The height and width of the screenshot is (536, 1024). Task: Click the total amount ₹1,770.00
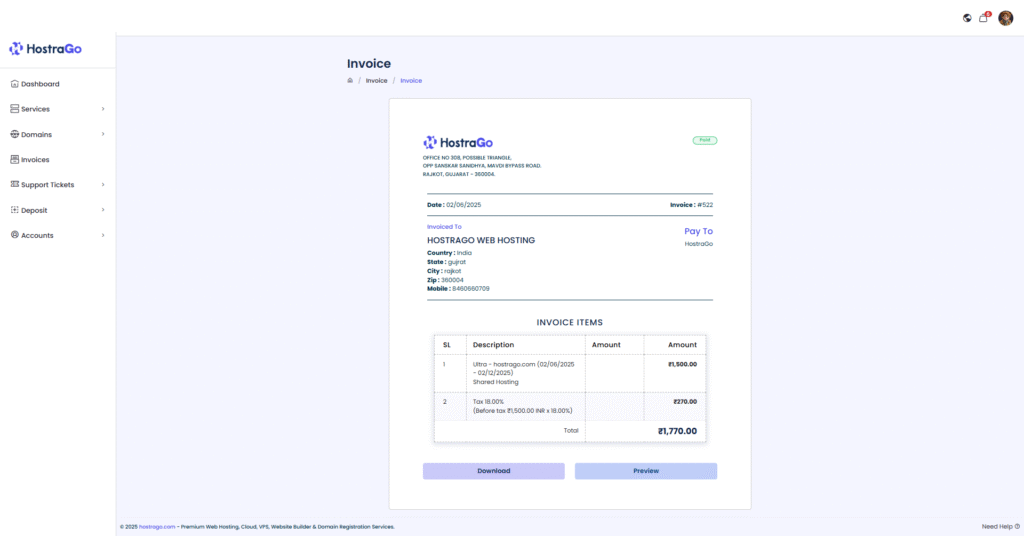(677, 431)
